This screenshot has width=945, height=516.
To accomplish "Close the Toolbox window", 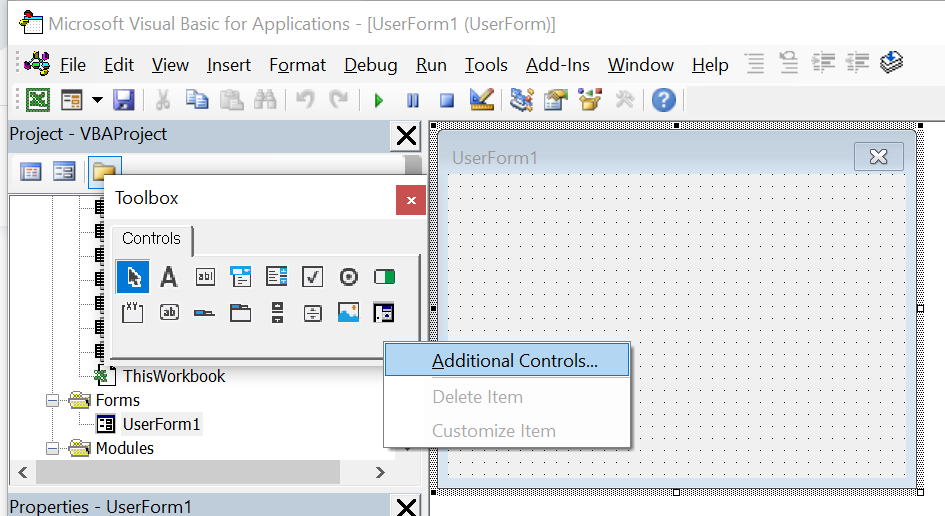I will (x=411, y=200).
